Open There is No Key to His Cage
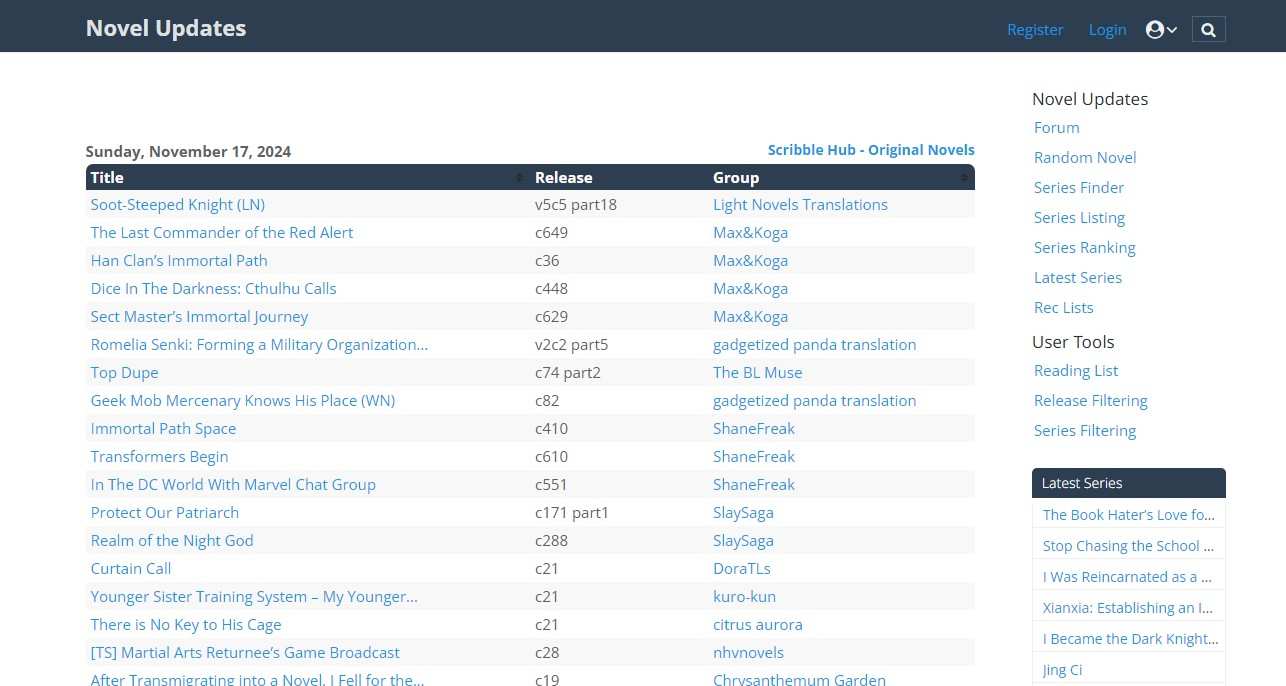This screenshot has height=686, width=1286. pyautogui.click(x=186, y=625)
